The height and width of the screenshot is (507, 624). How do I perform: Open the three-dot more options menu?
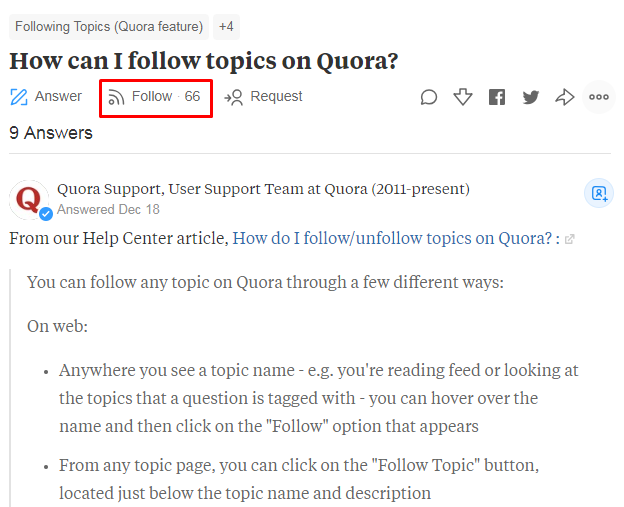coord(599,97)
